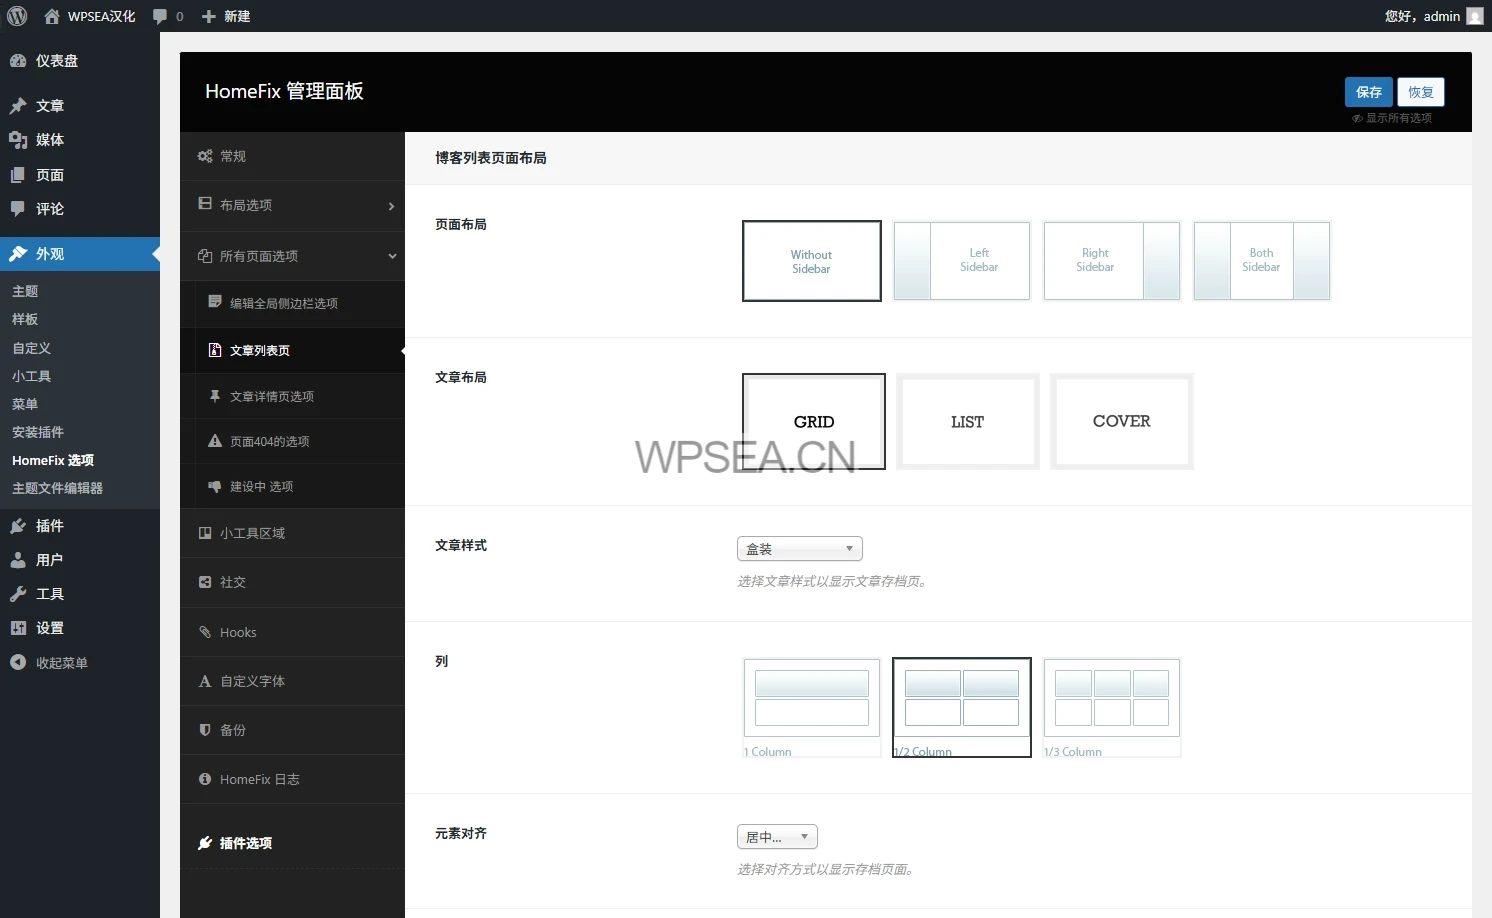Click the 恢复 restore button
This screenshot has width=1492, height=918.
pos(1420,92)
